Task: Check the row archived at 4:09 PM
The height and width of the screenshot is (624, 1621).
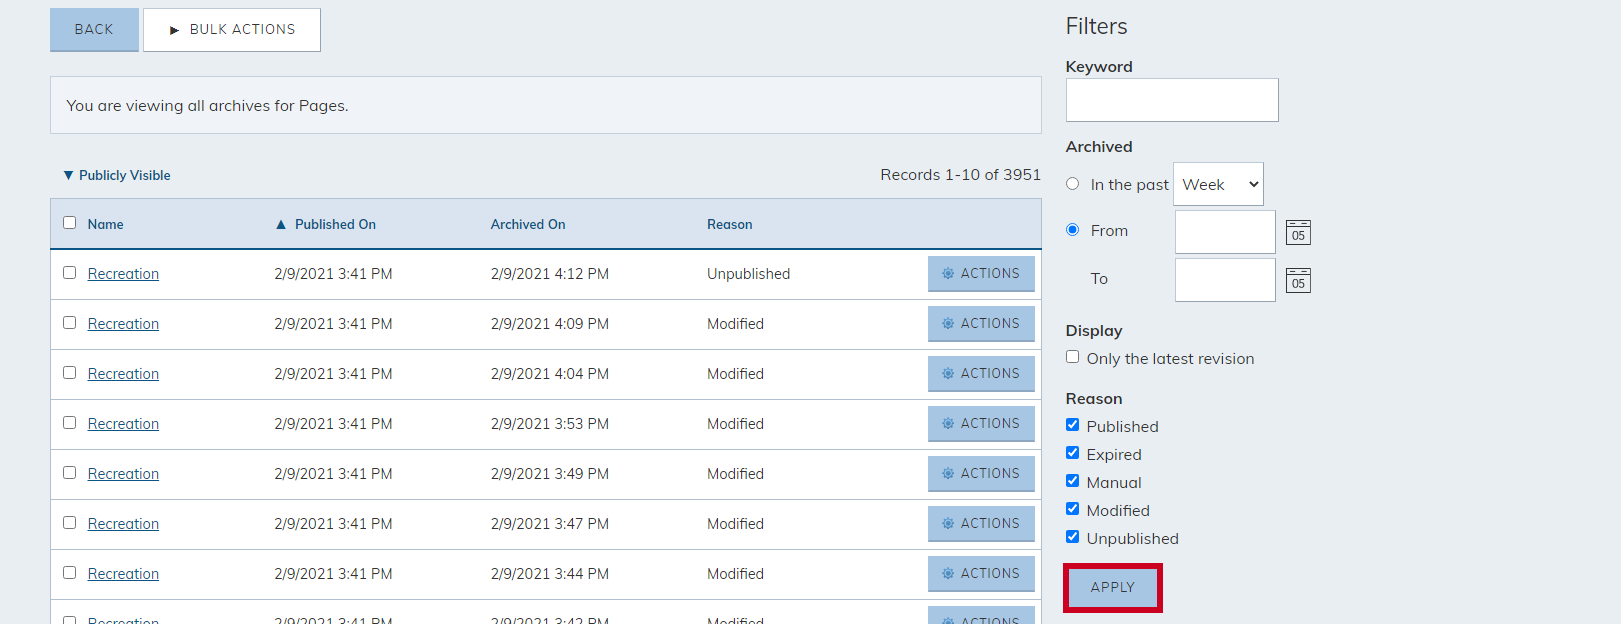Action: [x=69, y=323]
